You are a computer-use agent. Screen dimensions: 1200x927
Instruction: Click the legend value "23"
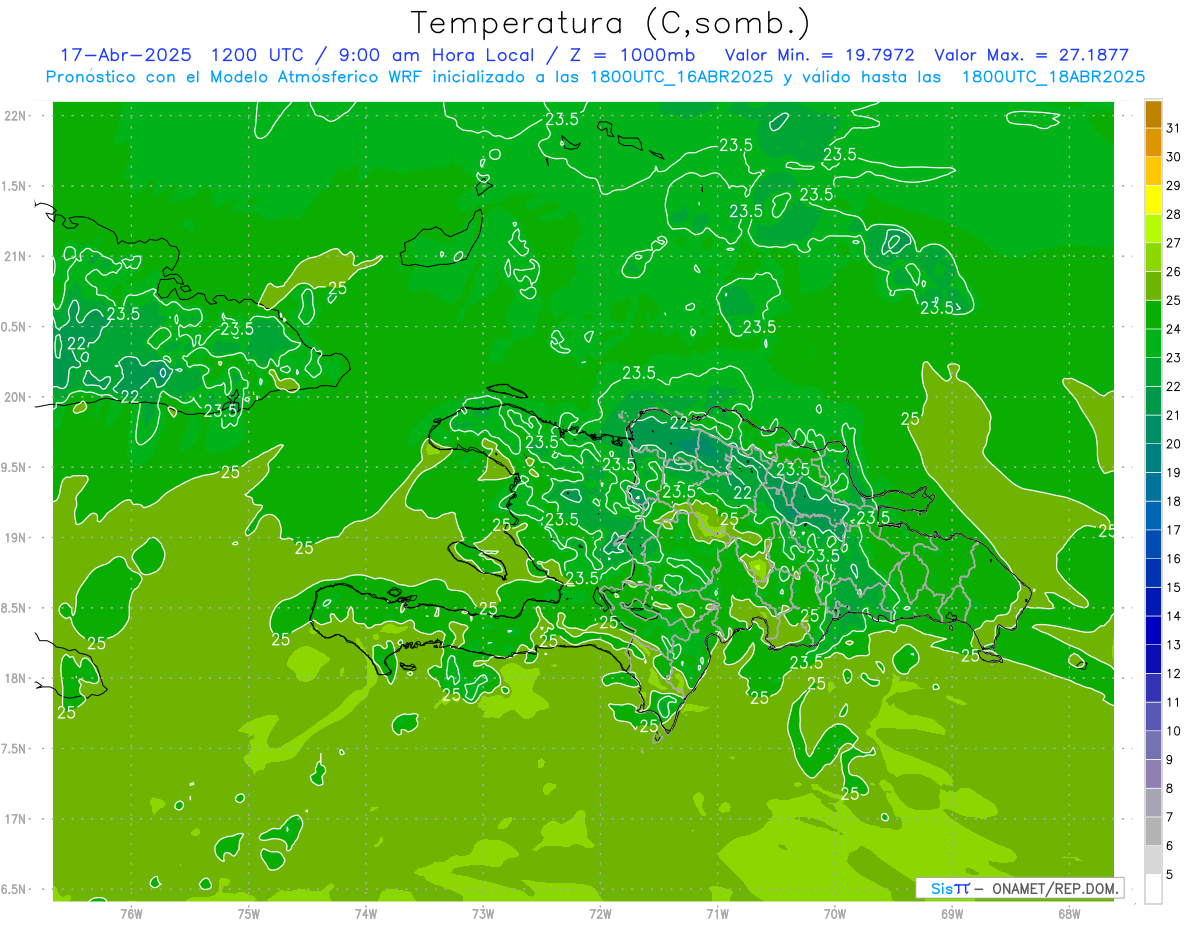(x=1173, y=358)
